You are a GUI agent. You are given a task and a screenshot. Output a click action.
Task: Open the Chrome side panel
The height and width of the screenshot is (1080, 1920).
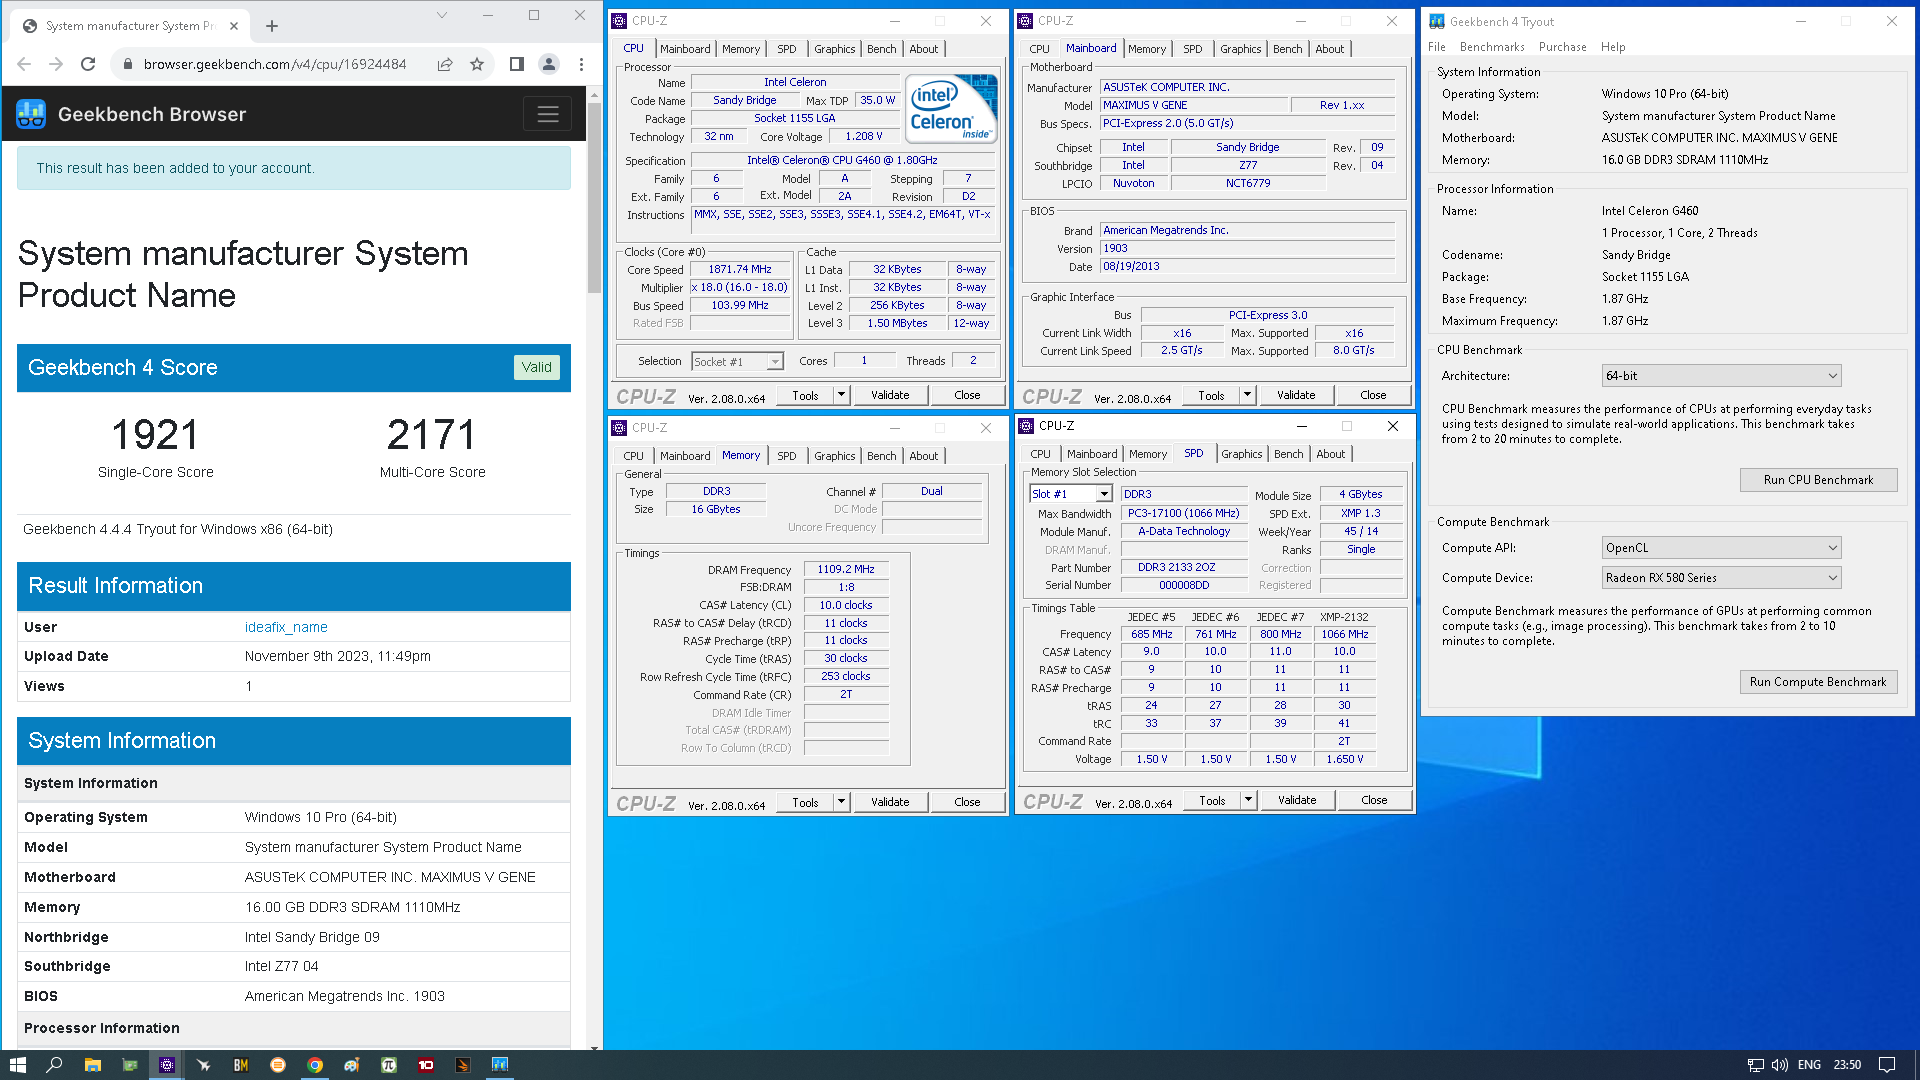point(516,64)
